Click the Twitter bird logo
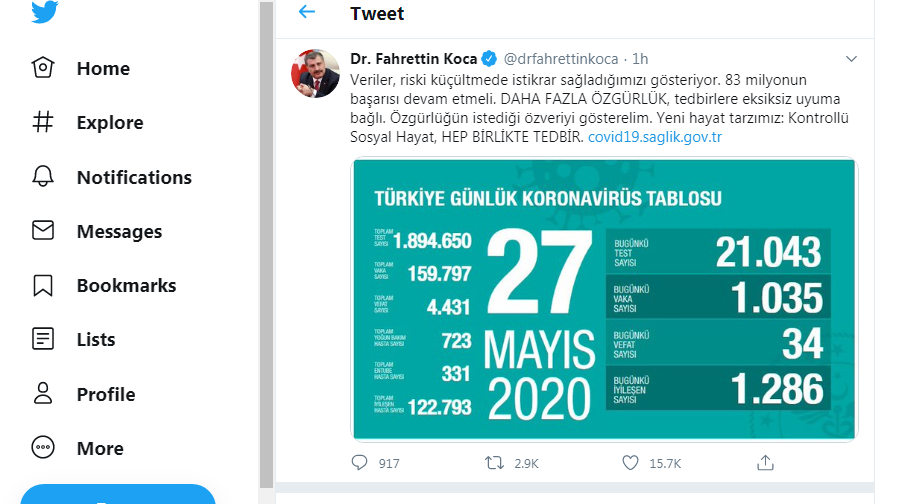900x504 pixels. pos(44,13)
